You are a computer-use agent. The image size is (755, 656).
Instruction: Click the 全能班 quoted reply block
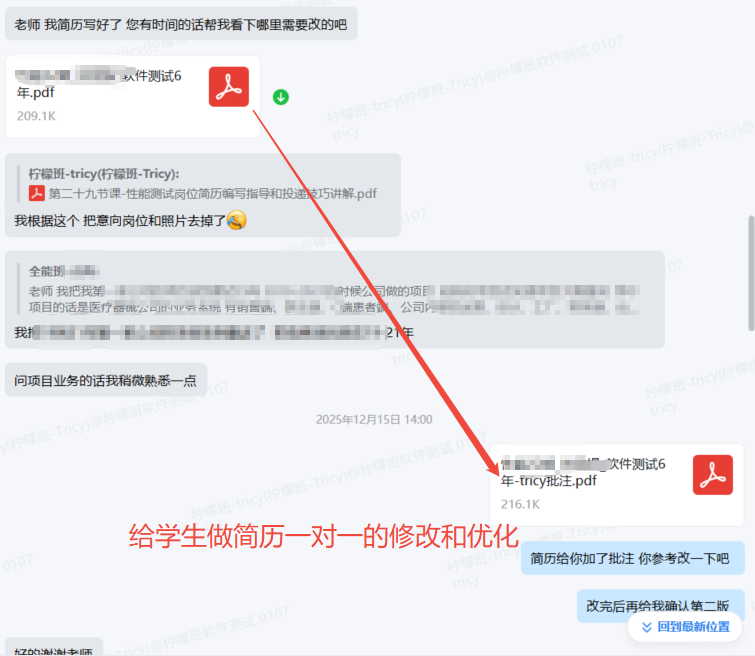pos(334,289)
